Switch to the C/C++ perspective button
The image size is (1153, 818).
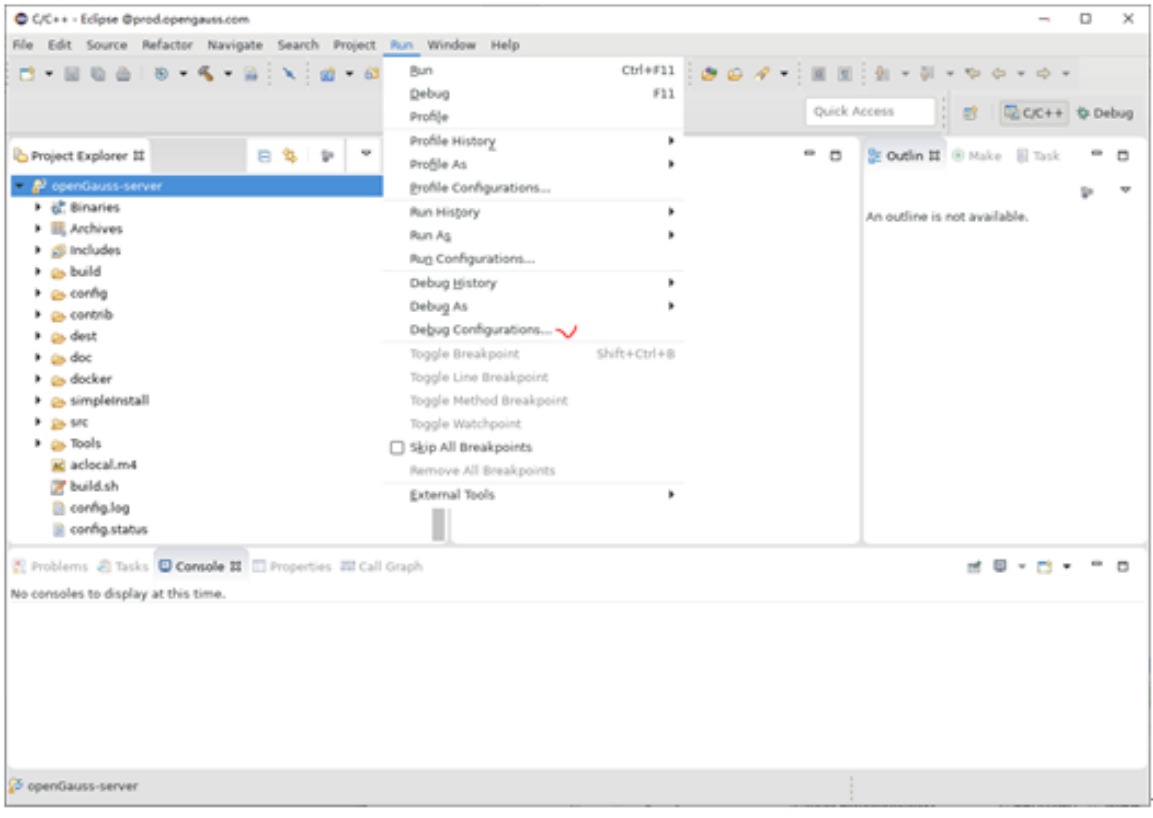1034,113
